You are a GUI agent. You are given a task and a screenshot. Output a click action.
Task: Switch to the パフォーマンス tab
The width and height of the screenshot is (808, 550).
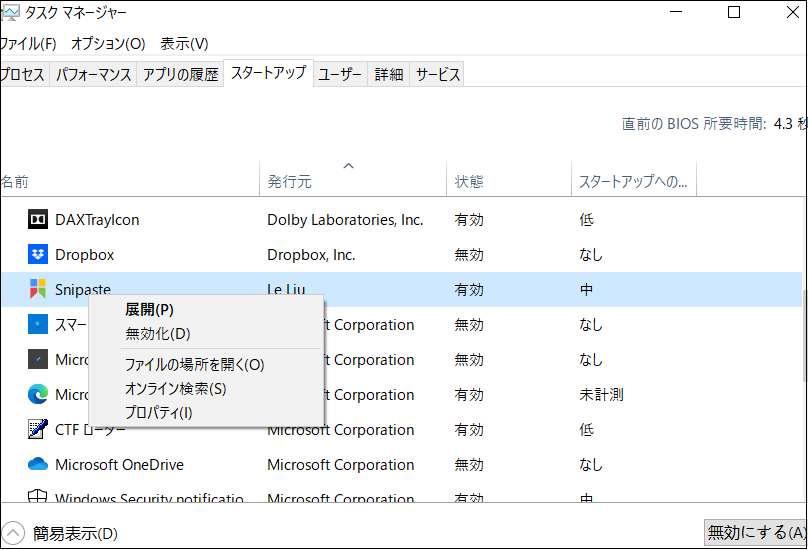94,75
